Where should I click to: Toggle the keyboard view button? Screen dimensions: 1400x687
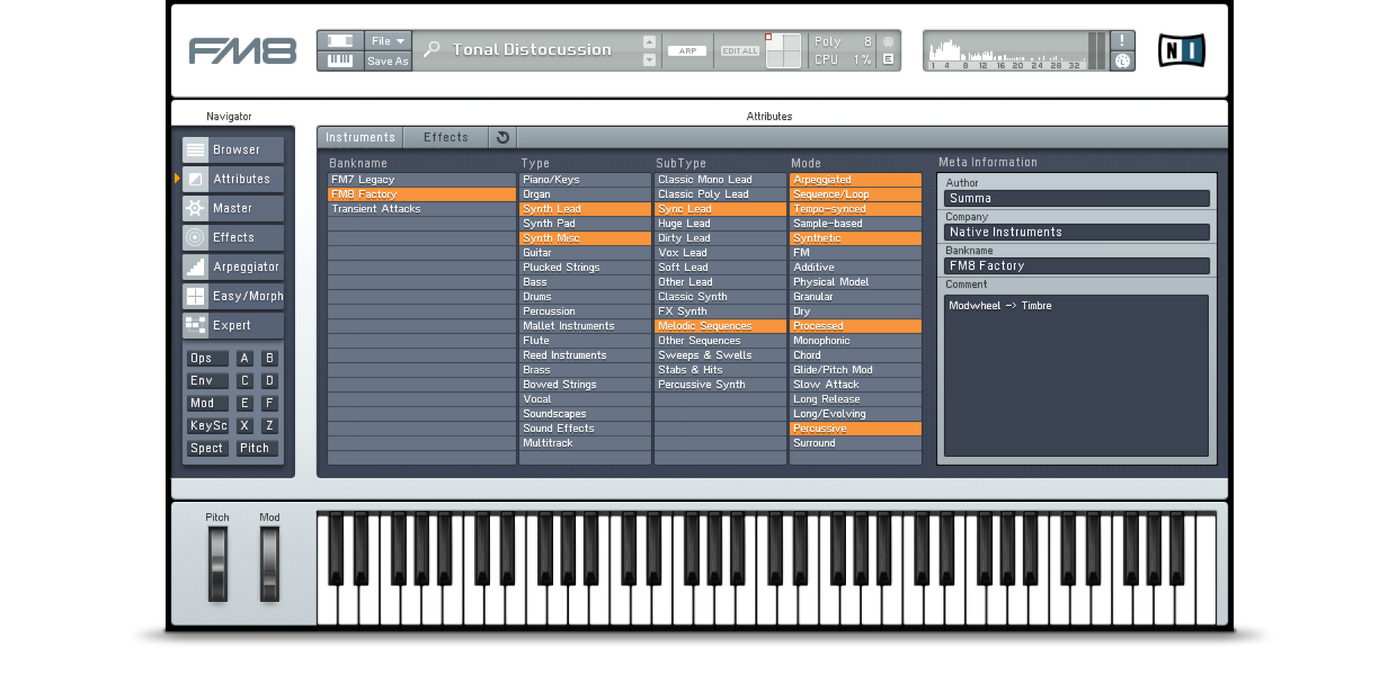340,60
